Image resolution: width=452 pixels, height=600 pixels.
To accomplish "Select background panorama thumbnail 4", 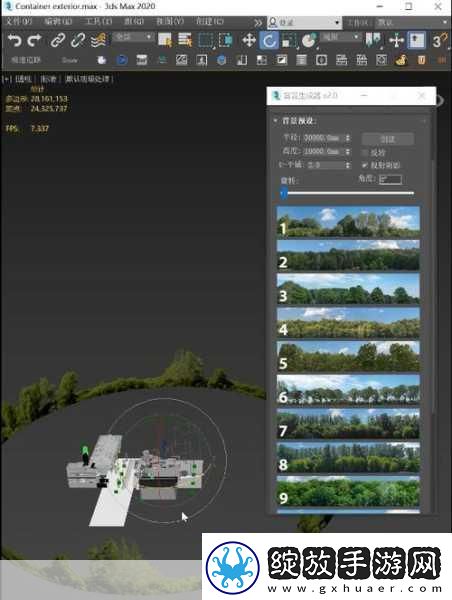I will 348,322.
